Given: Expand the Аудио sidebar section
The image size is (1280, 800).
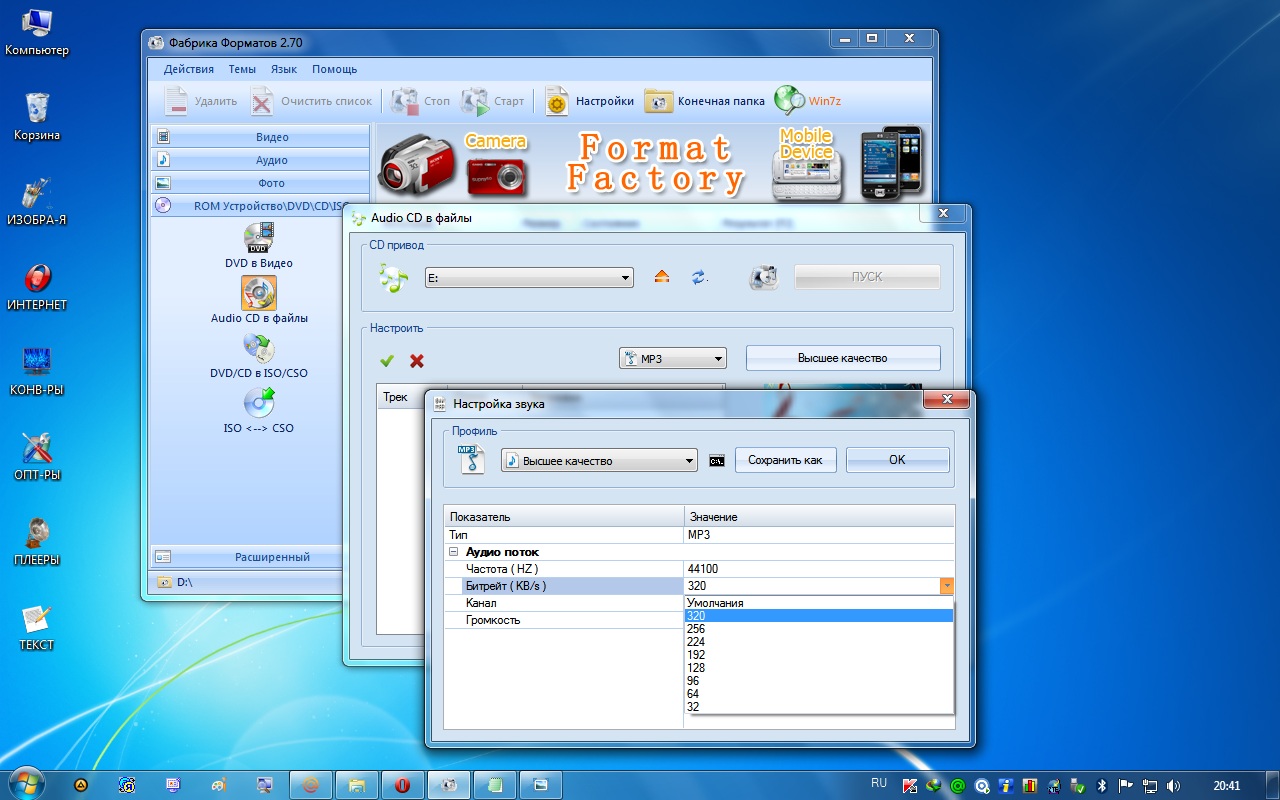Looking at the screenshot, I should pos(260,160).
